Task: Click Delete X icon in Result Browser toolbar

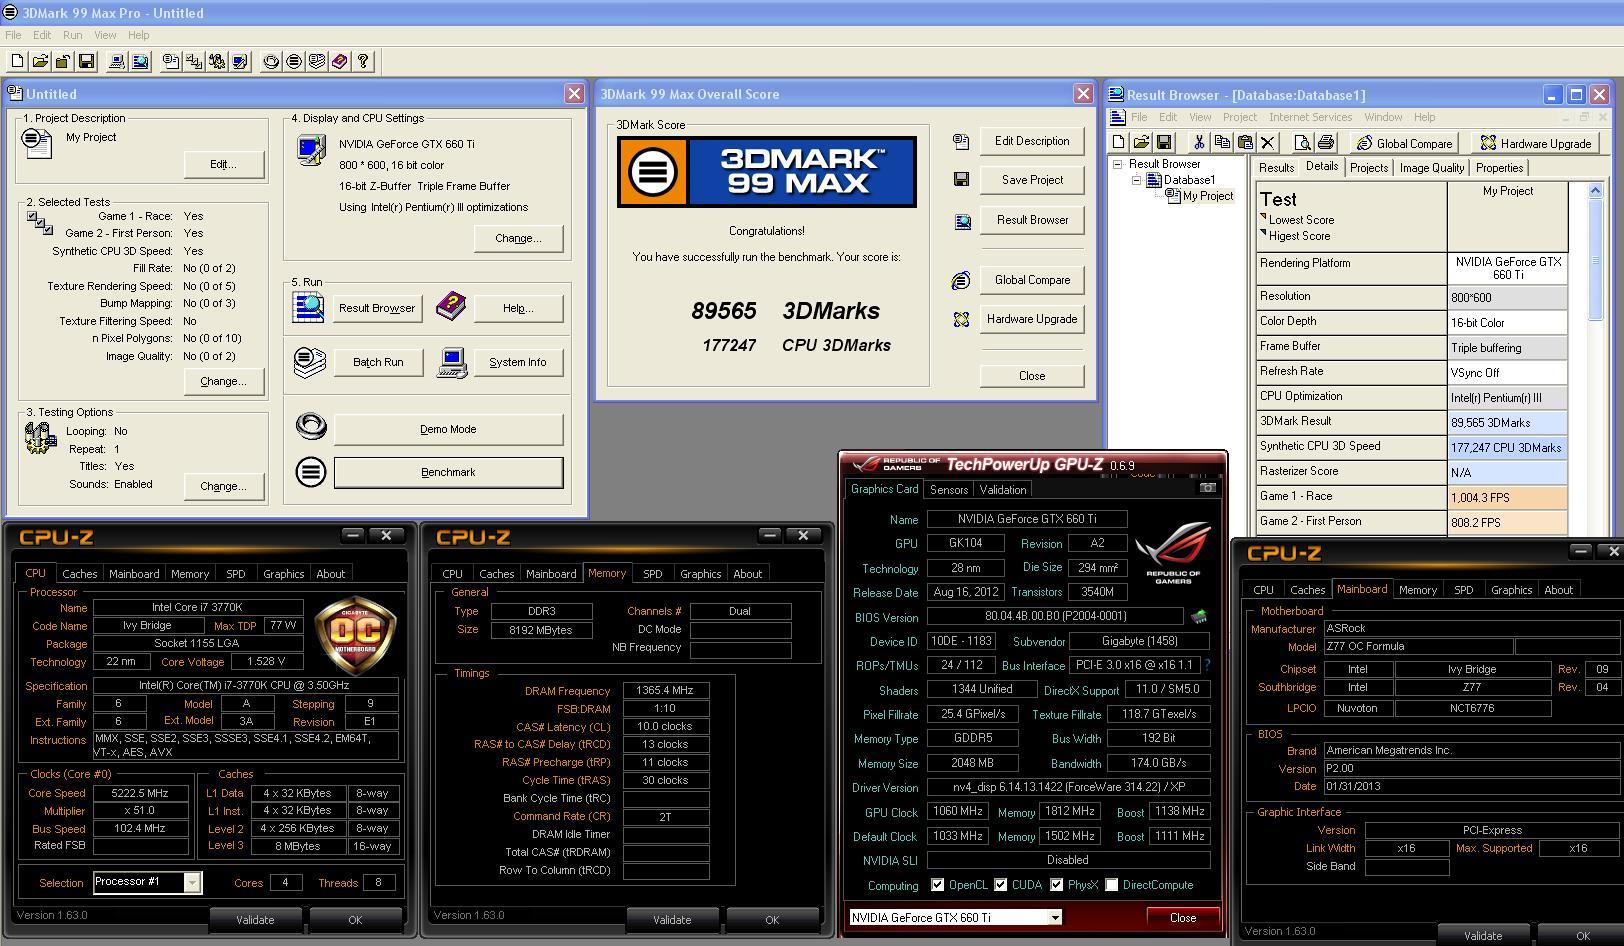Action: 1268,143
